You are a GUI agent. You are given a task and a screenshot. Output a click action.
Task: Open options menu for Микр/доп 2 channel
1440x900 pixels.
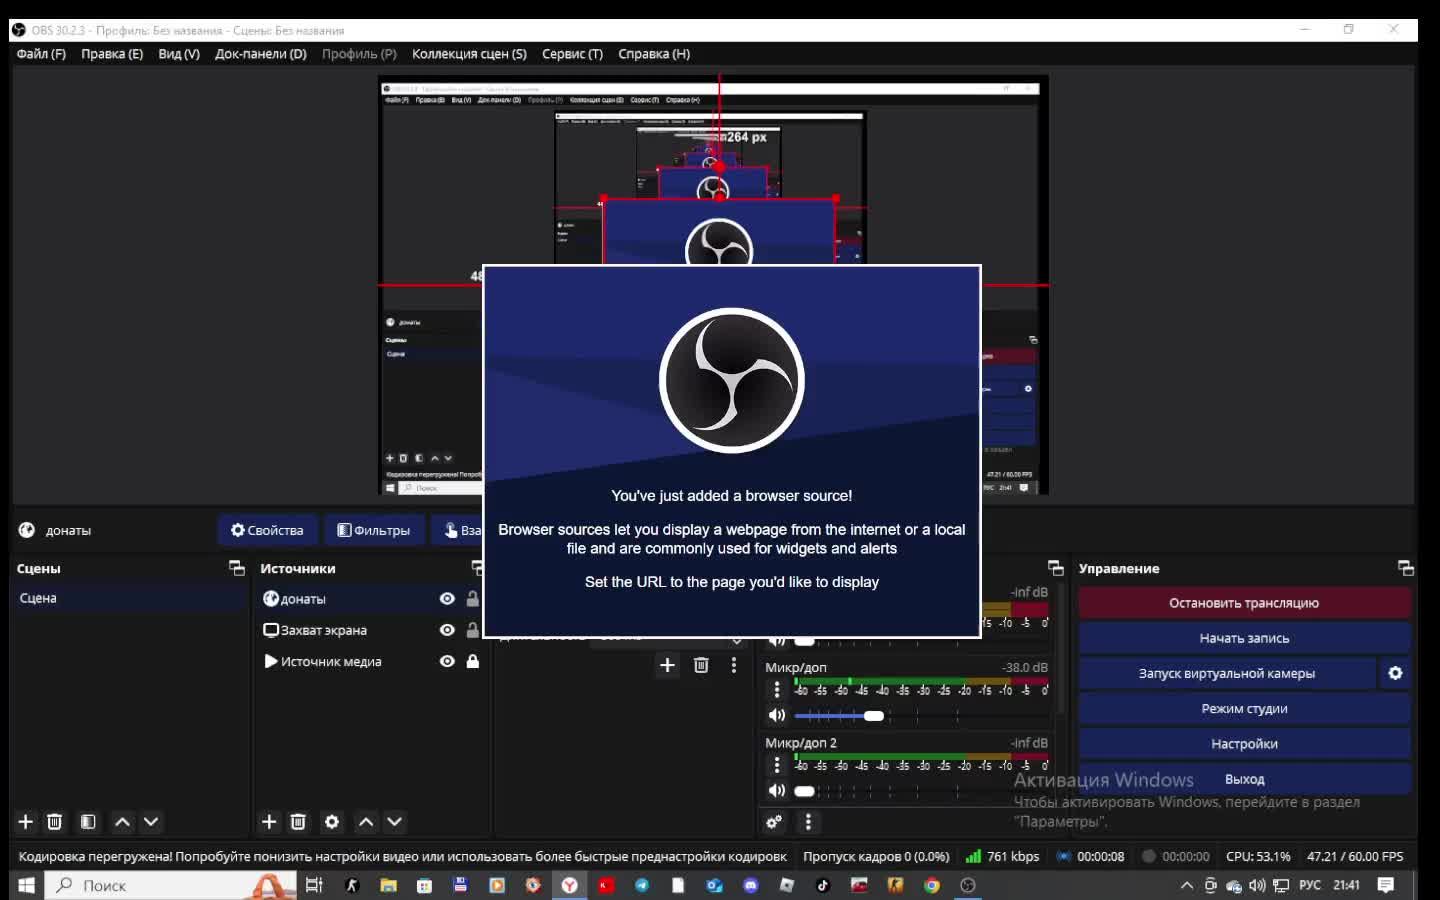777,765
